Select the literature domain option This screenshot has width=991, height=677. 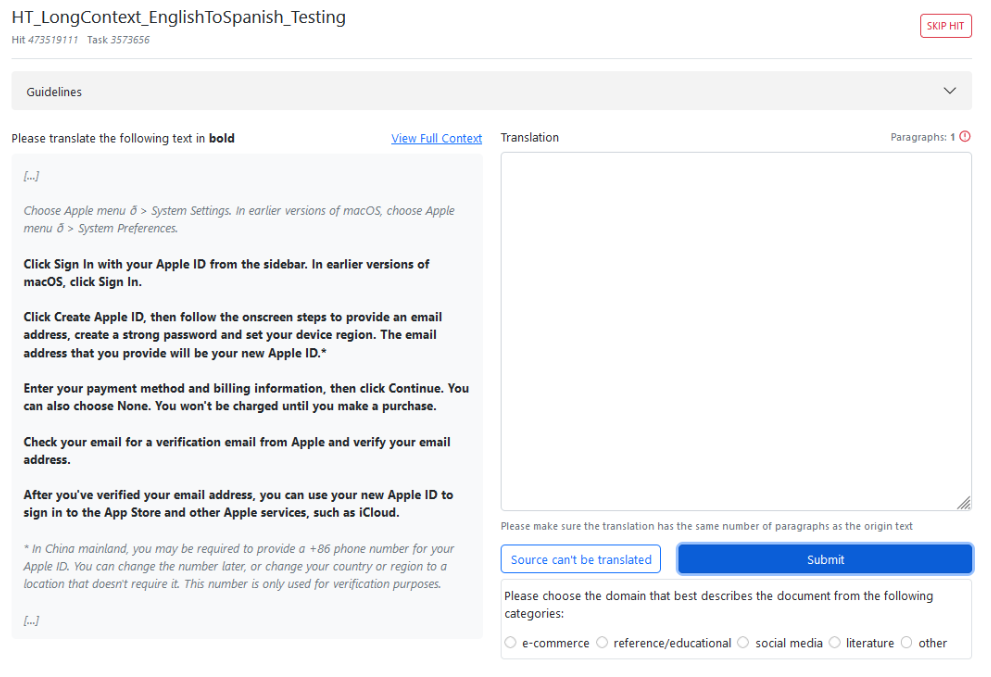835,643
